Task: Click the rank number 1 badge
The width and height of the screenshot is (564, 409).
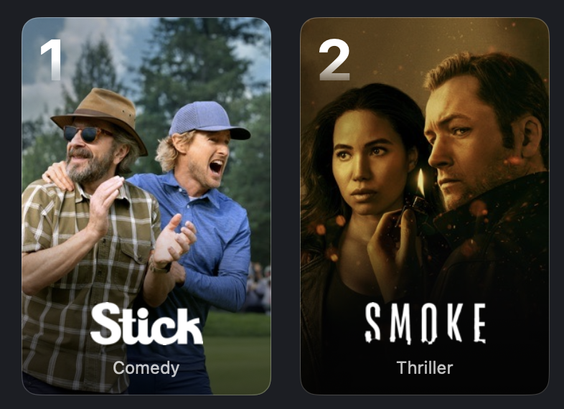Action: click(51, 59)
